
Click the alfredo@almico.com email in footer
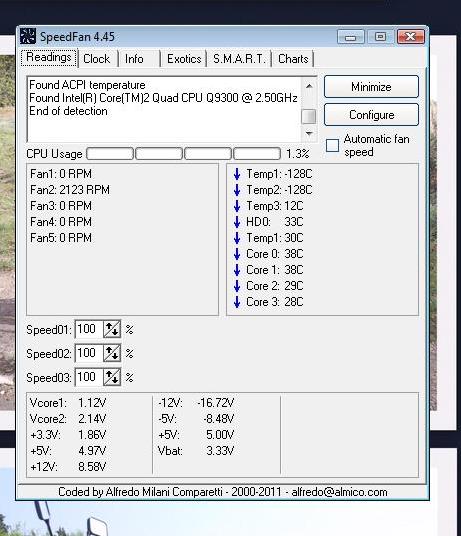339,492
